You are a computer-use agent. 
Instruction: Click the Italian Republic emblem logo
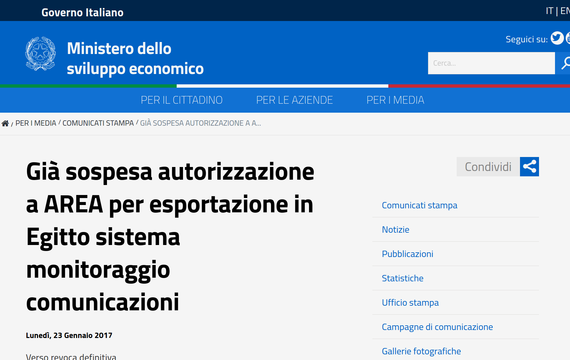40,54
